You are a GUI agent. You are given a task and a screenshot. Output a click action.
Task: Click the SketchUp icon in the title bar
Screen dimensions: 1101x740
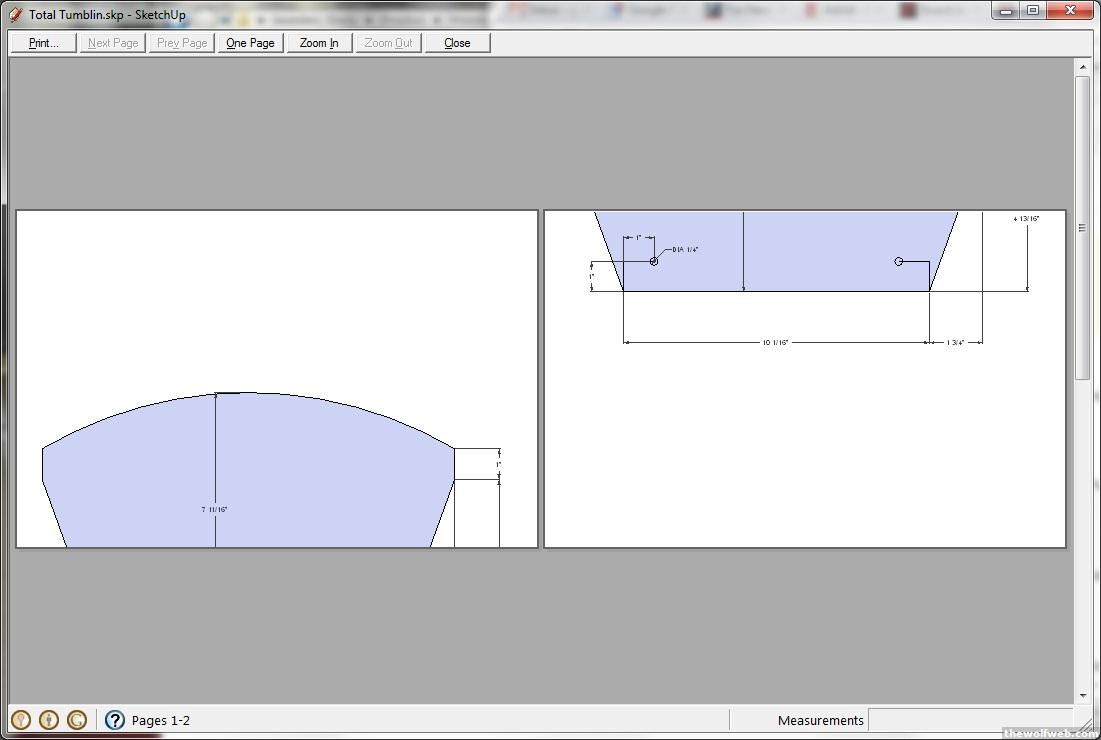(x=15, y=14)
